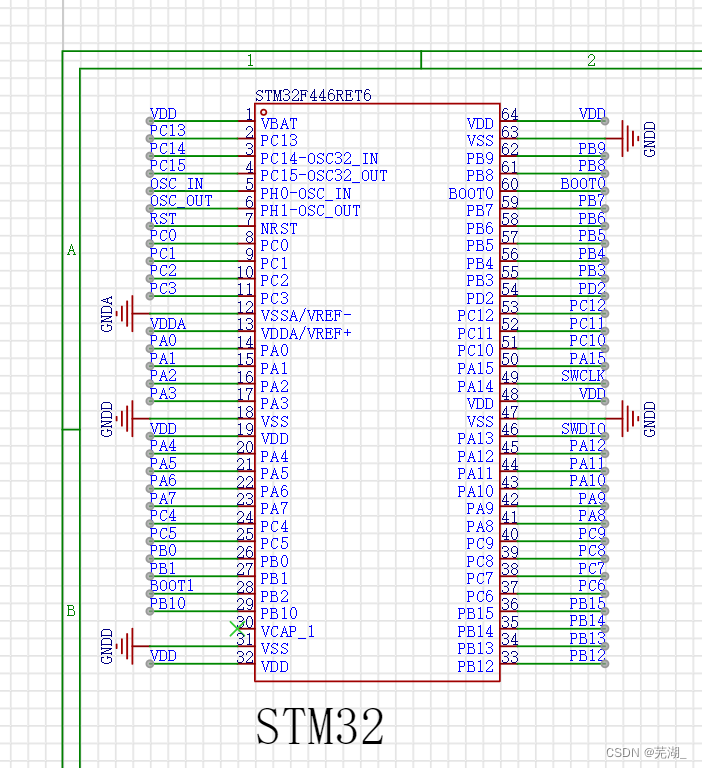Click the PA14 pin name inside the chip
Image resolution: width=702 pixels, height=768 pixels.
pyautogui.click(x=475, y=386)
